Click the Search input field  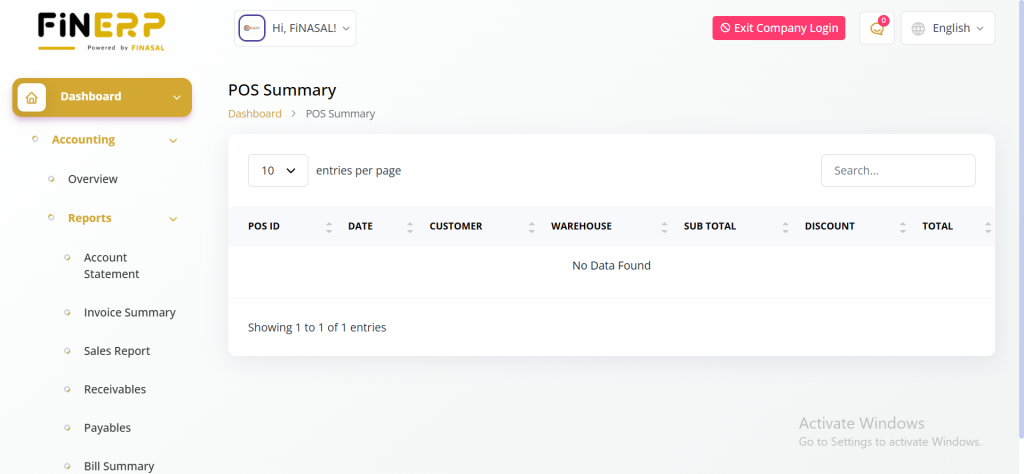[897, 171]
